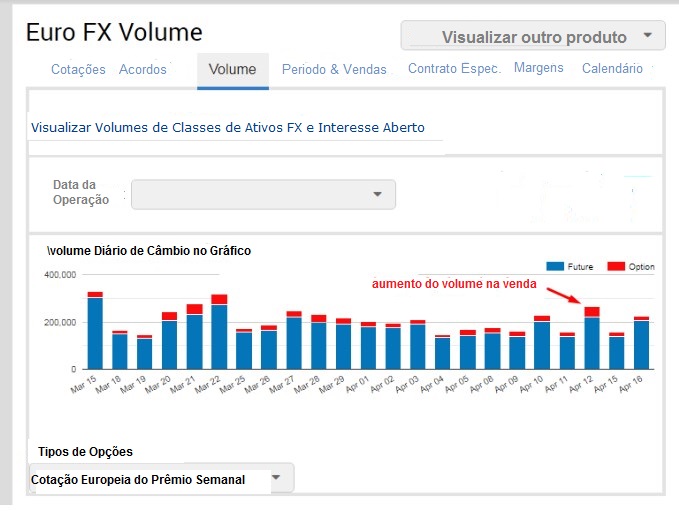Open the Visualizar outro produto dropdown
This screenshot has width=679, height=511.
(533, 37)
